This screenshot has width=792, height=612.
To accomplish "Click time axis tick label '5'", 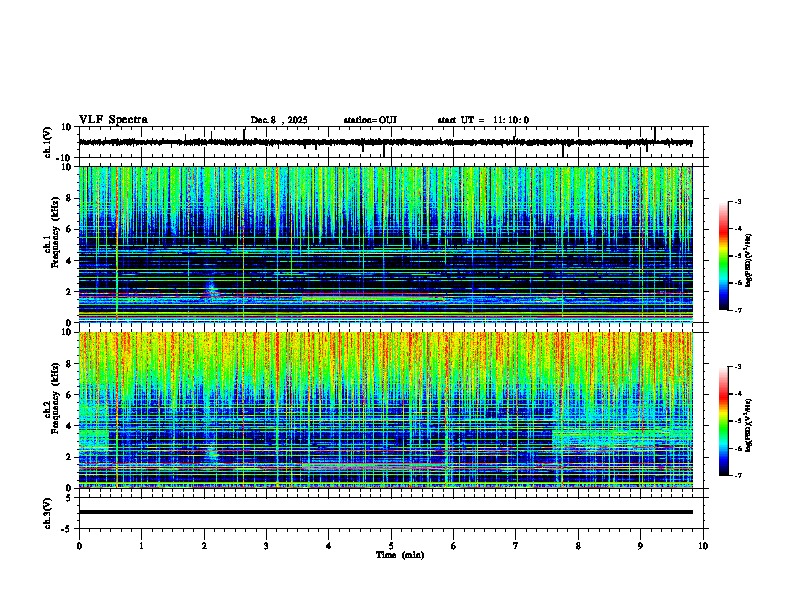I will click(x=391, y=546).
